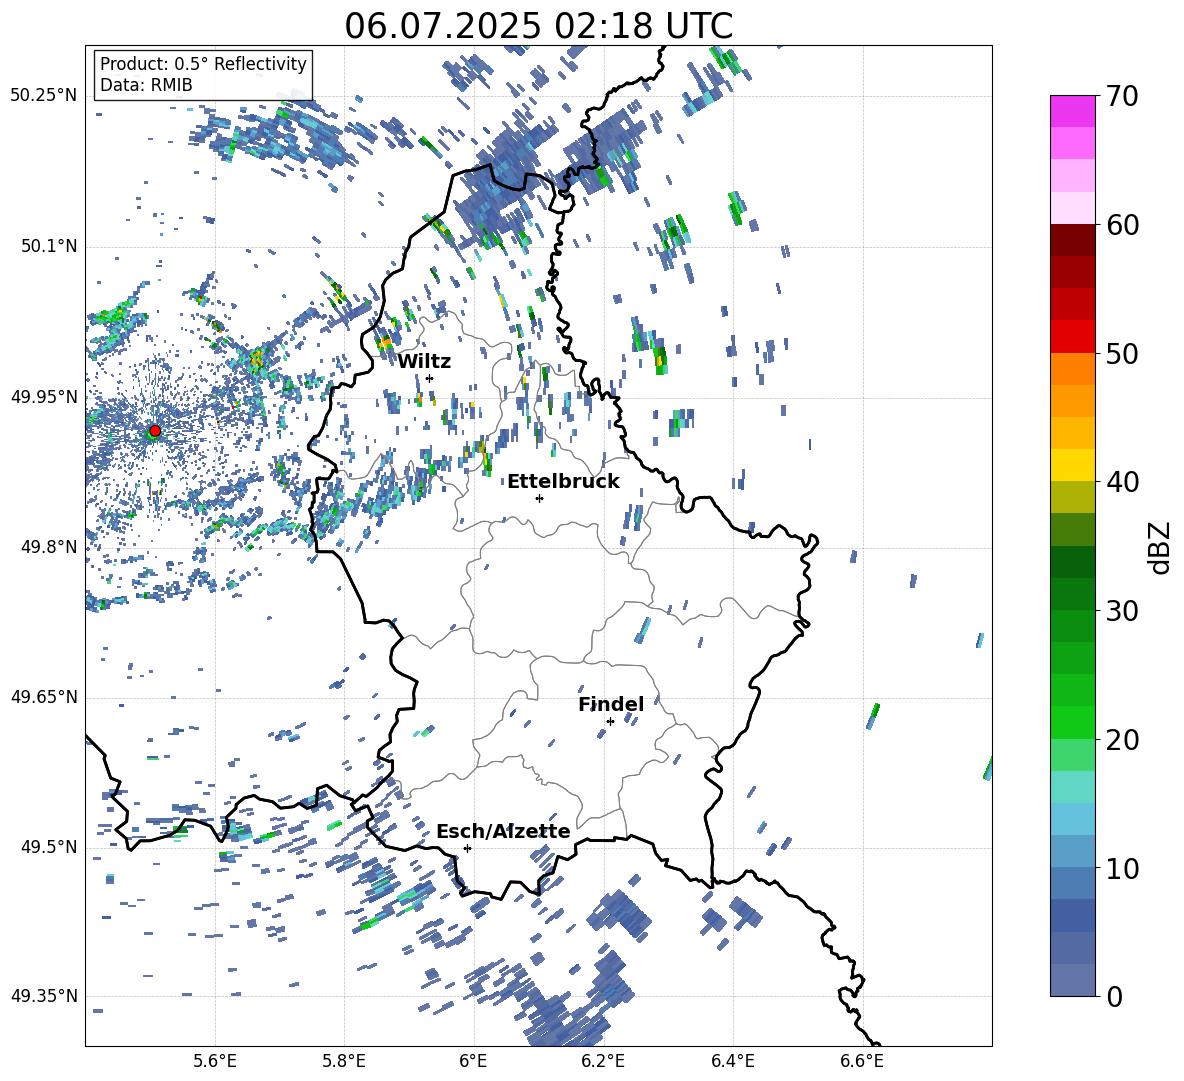Click the Ettelbruck station cross marker

click(x=539, y=498)
